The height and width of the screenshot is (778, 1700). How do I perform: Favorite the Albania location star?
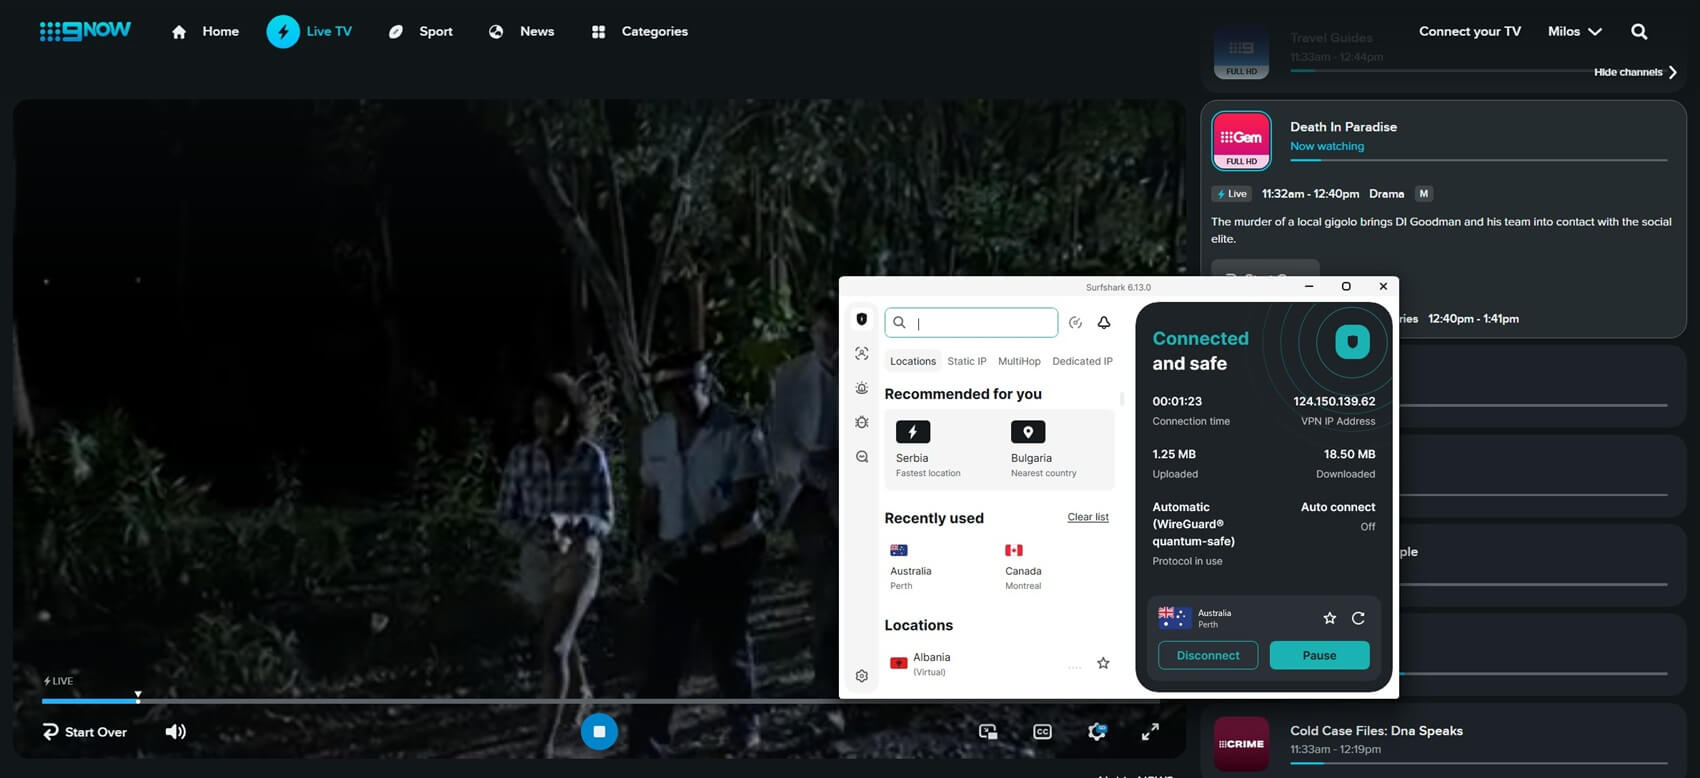coord(1103,663)
